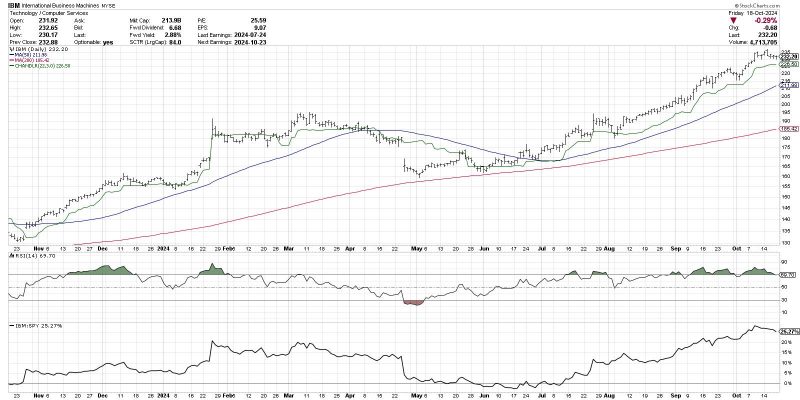
Task: Click the Chandelier green legend line marker
Action: pyautogui.click(x=11, y=66)
